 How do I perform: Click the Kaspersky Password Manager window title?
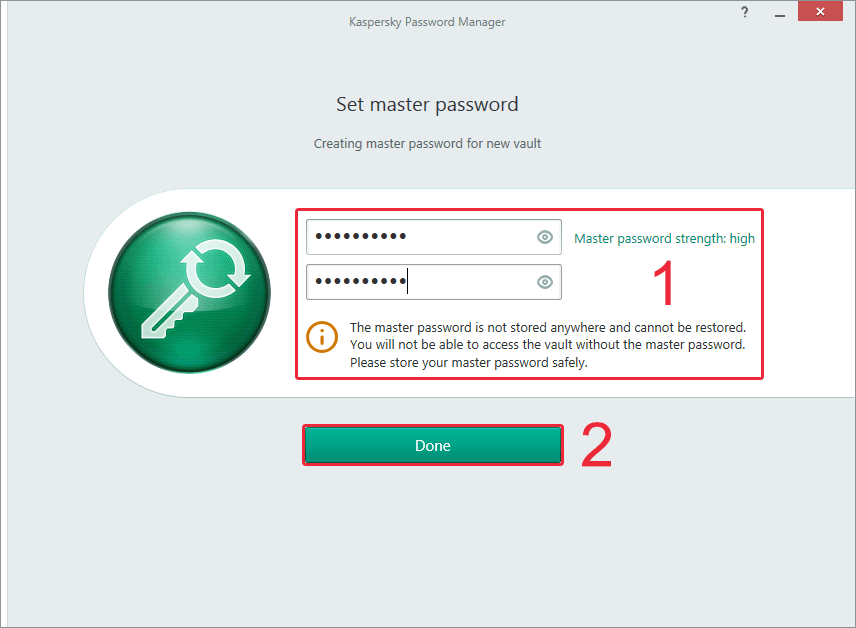(427, 22)
